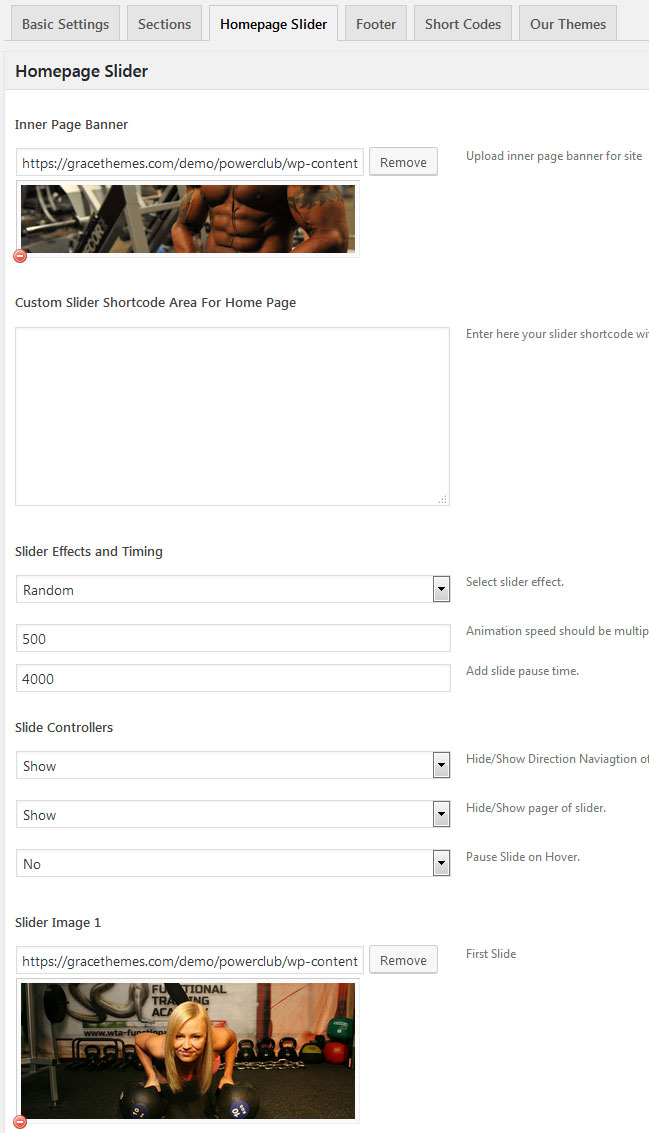649x1133 pixels.
Task: Click Remove button for Slider Image 1
Action: [403, 960]
